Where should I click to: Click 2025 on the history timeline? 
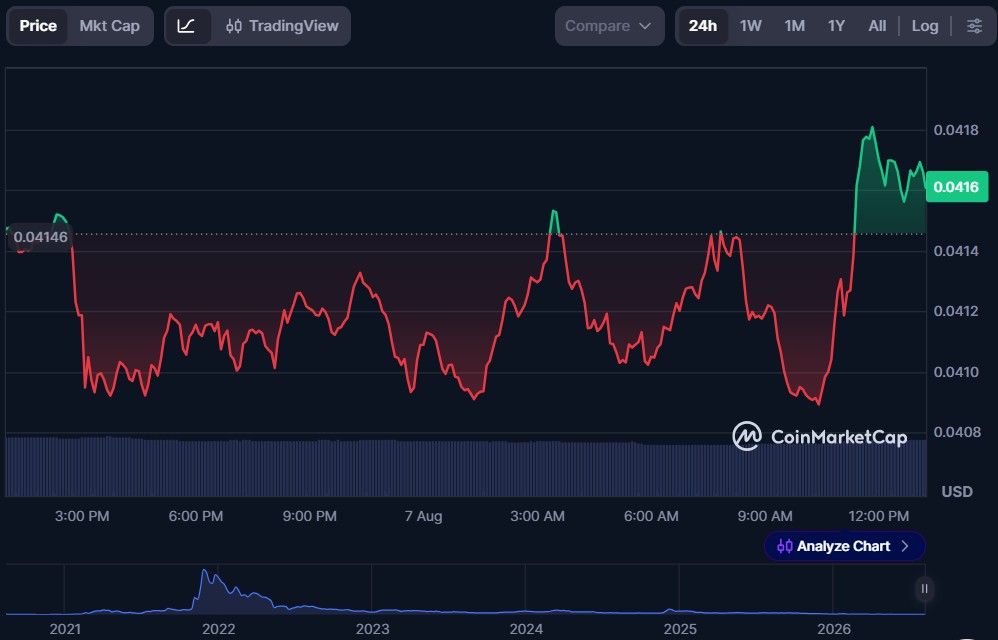(x=680, y=629)
